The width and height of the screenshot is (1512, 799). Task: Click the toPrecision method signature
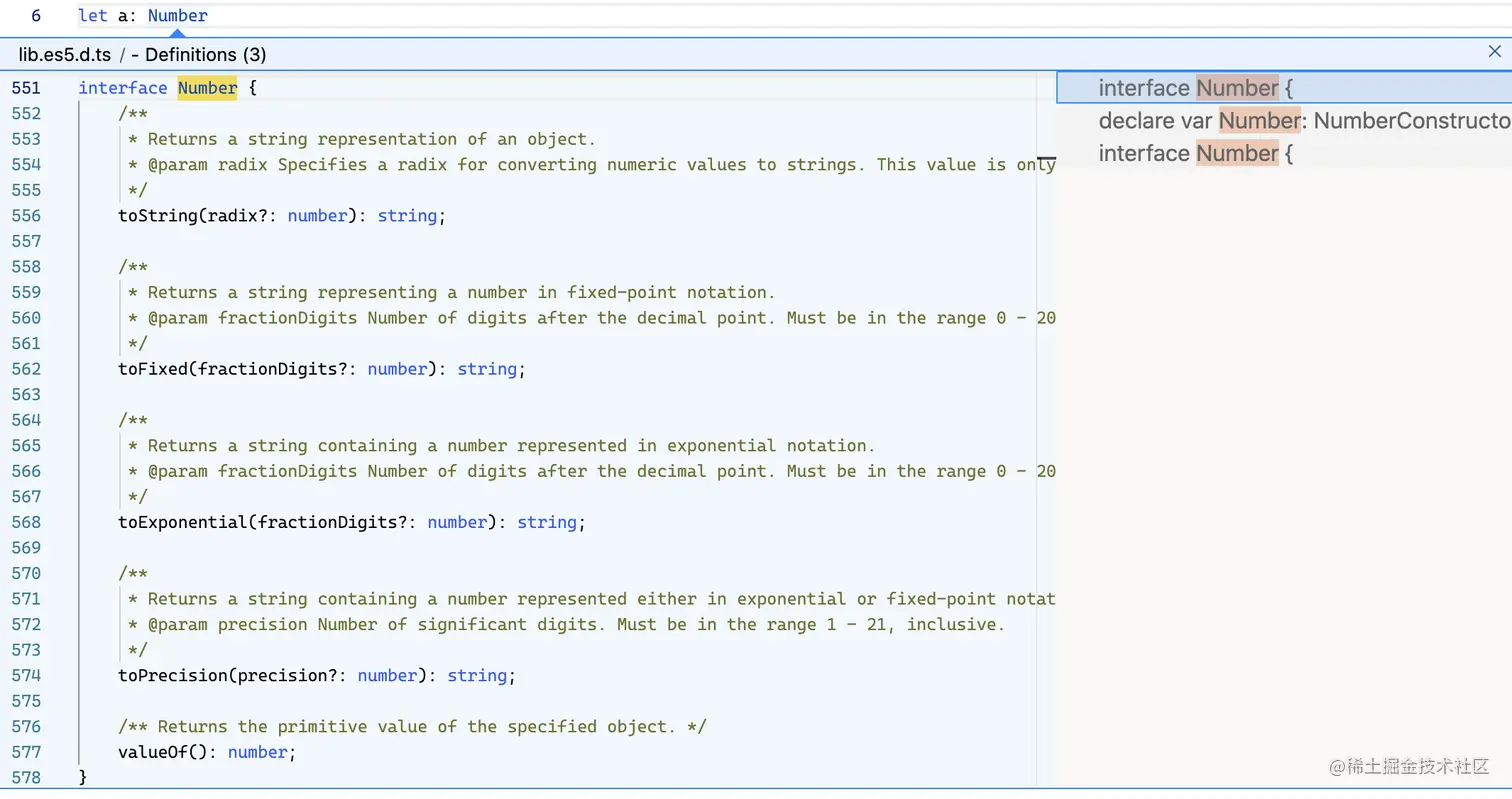pyautogui.click(x=316, y=675)
